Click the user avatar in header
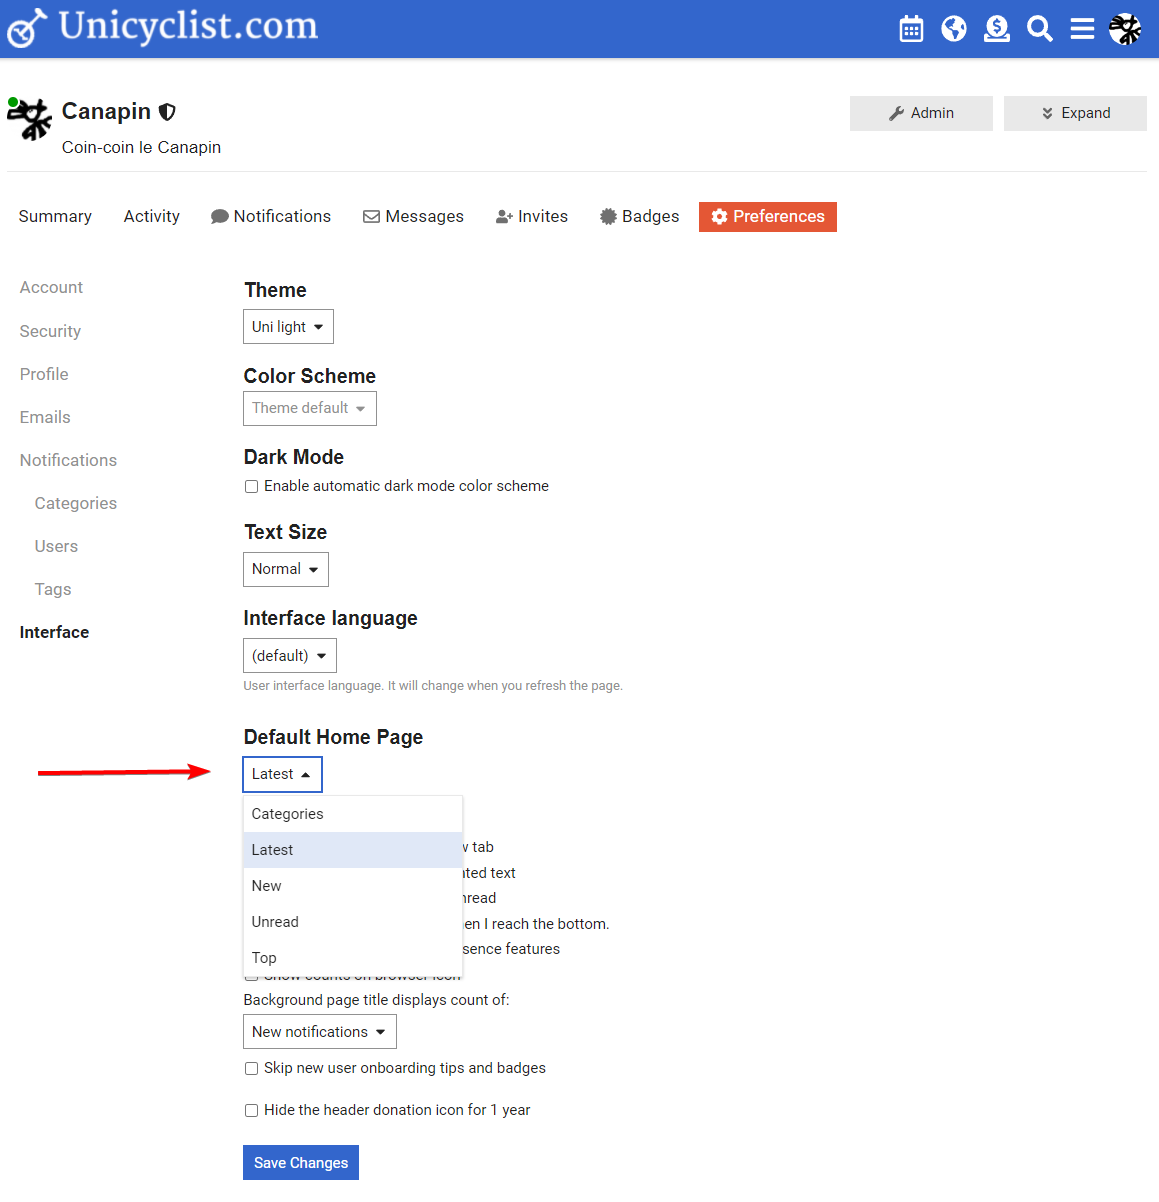 pyautogui.click(x=1125, y=29)
